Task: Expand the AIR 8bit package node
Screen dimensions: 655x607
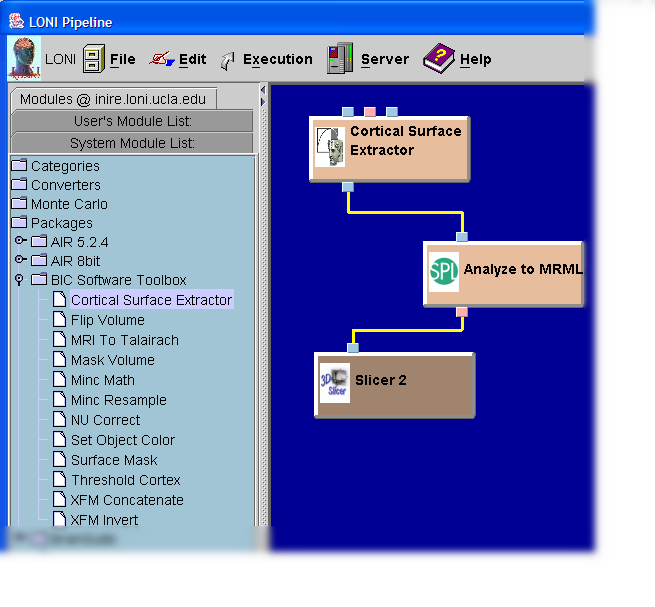Action: [x=20, y=261]
